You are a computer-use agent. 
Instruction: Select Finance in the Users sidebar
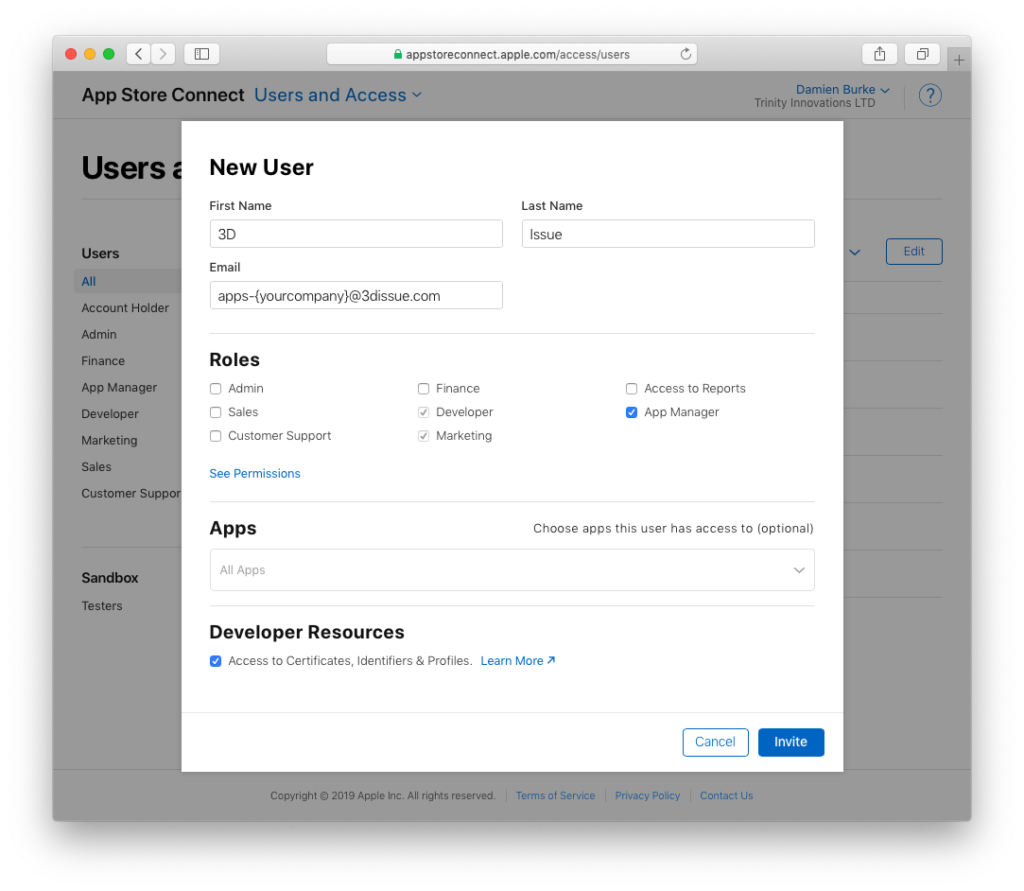[103, 361]
